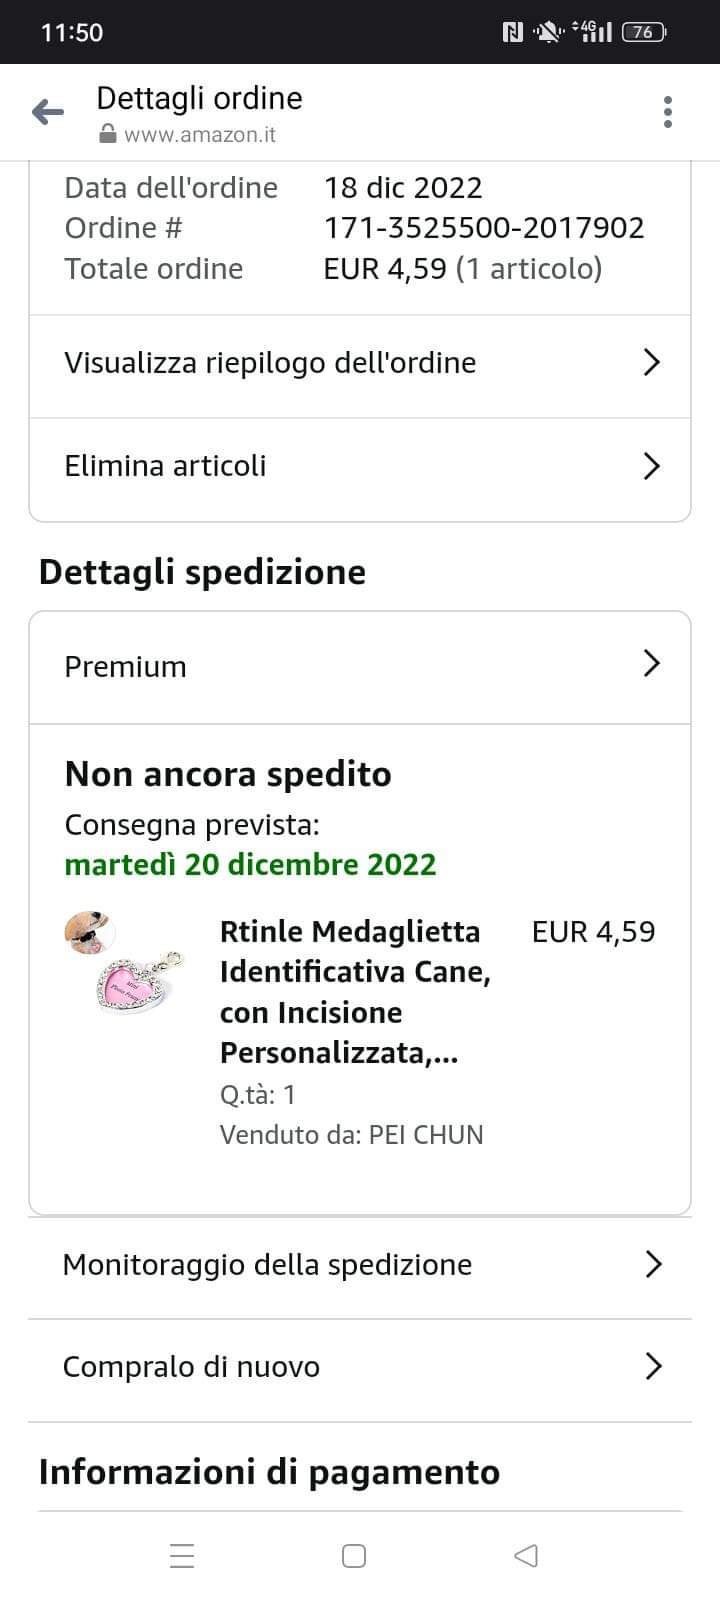Screen dimensions: 720x1600
Task: Open Monitoraggio della spedizione row
Action: 360,1265
